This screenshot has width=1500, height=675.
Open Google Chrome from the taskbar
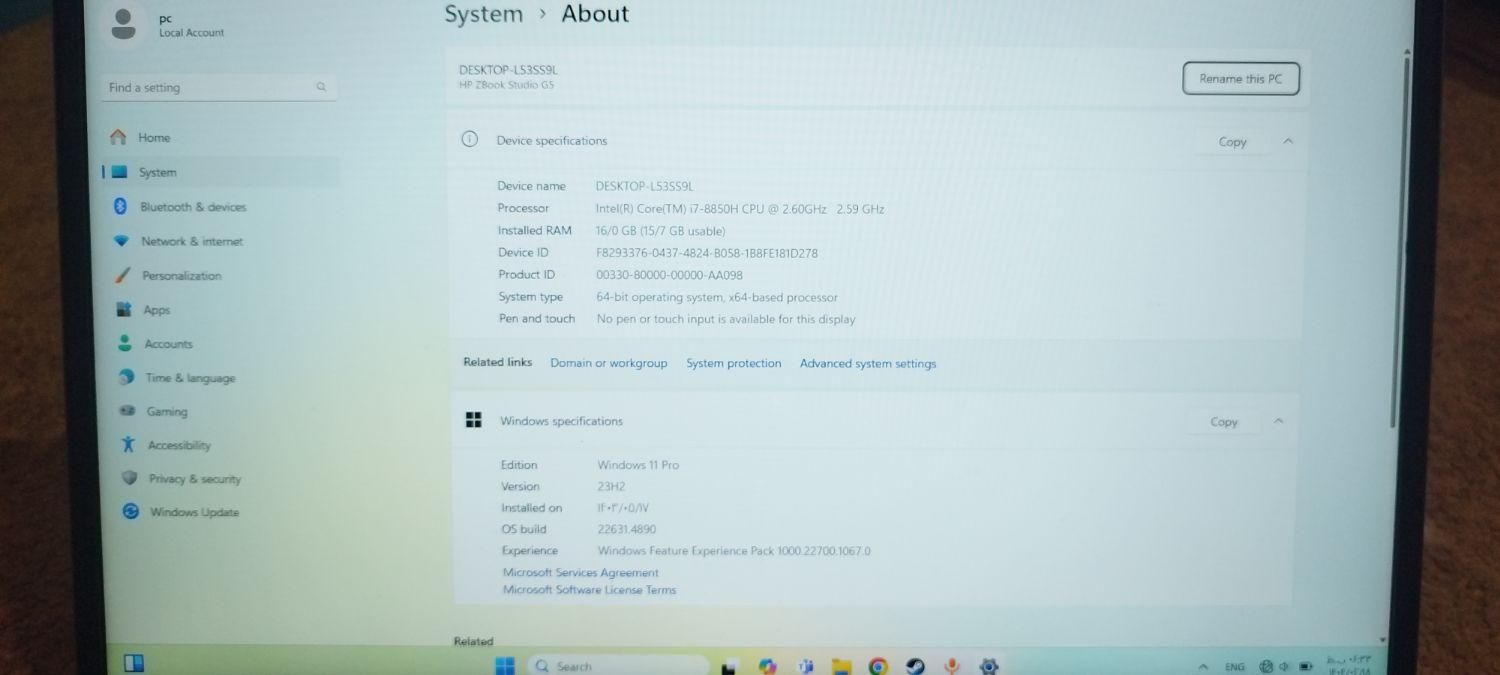point(878,667)
